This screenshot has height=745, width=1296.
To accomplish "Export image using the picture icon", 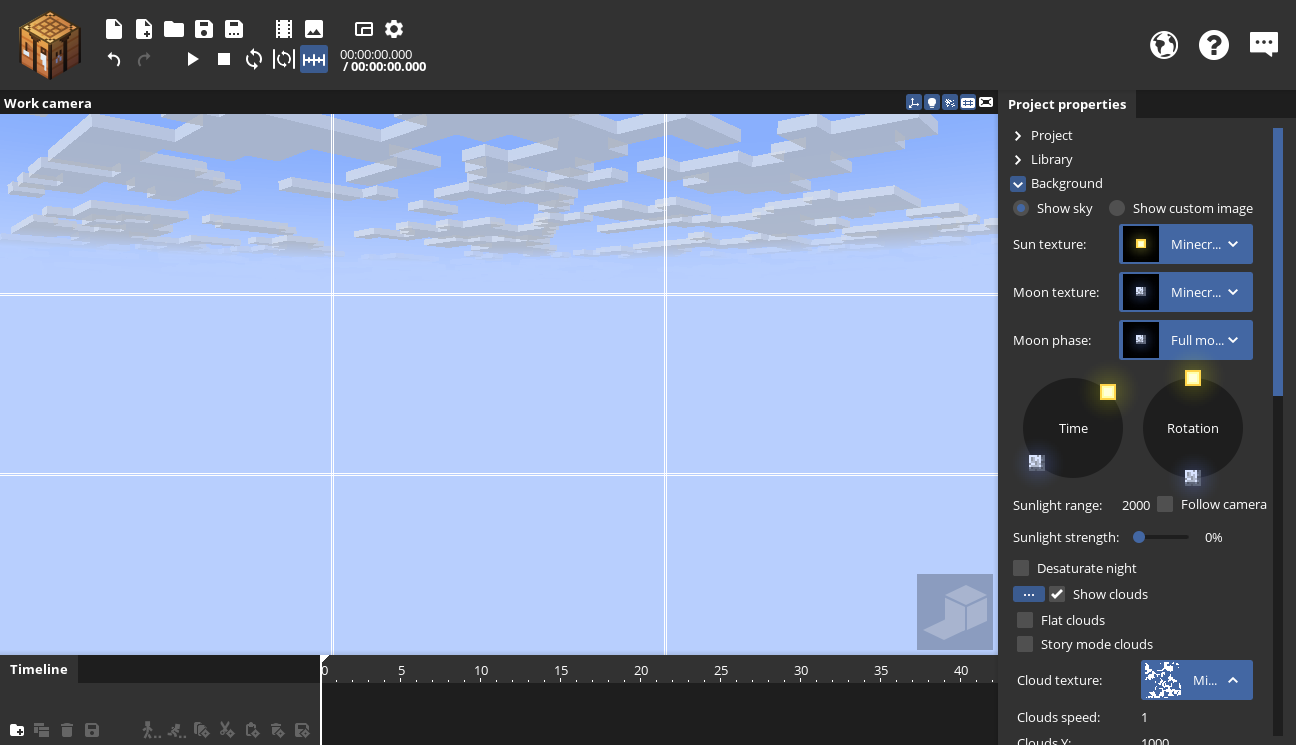I will tap(314, 29).
